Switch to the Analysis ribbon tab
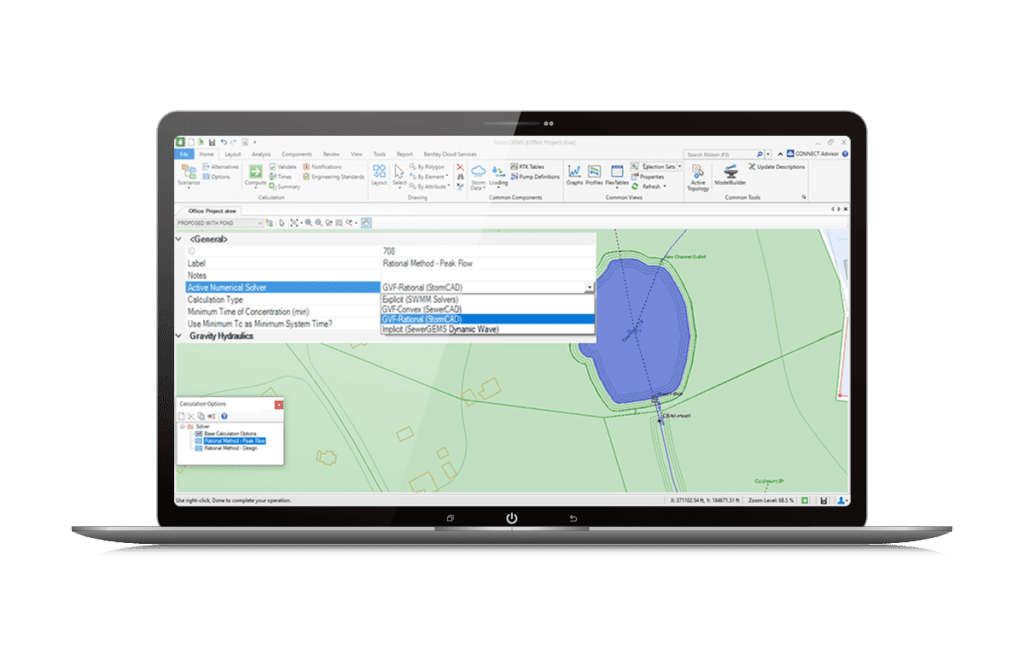1024x666 pixels. [262, 154]
